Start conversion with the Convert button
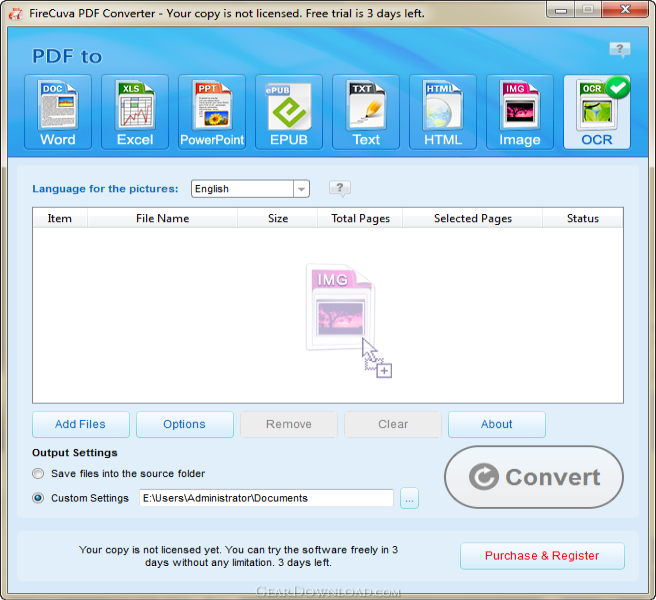The width and height of the screenshot is (656, 600). click(x=534, y=477)
